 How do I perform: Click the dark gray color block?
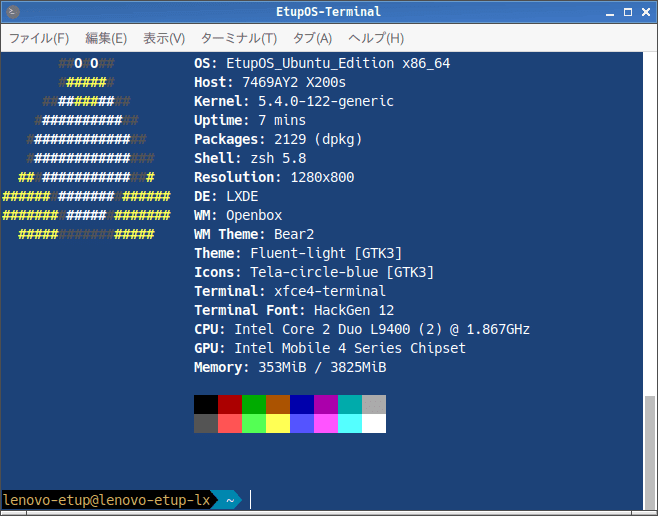coord(206,423)
